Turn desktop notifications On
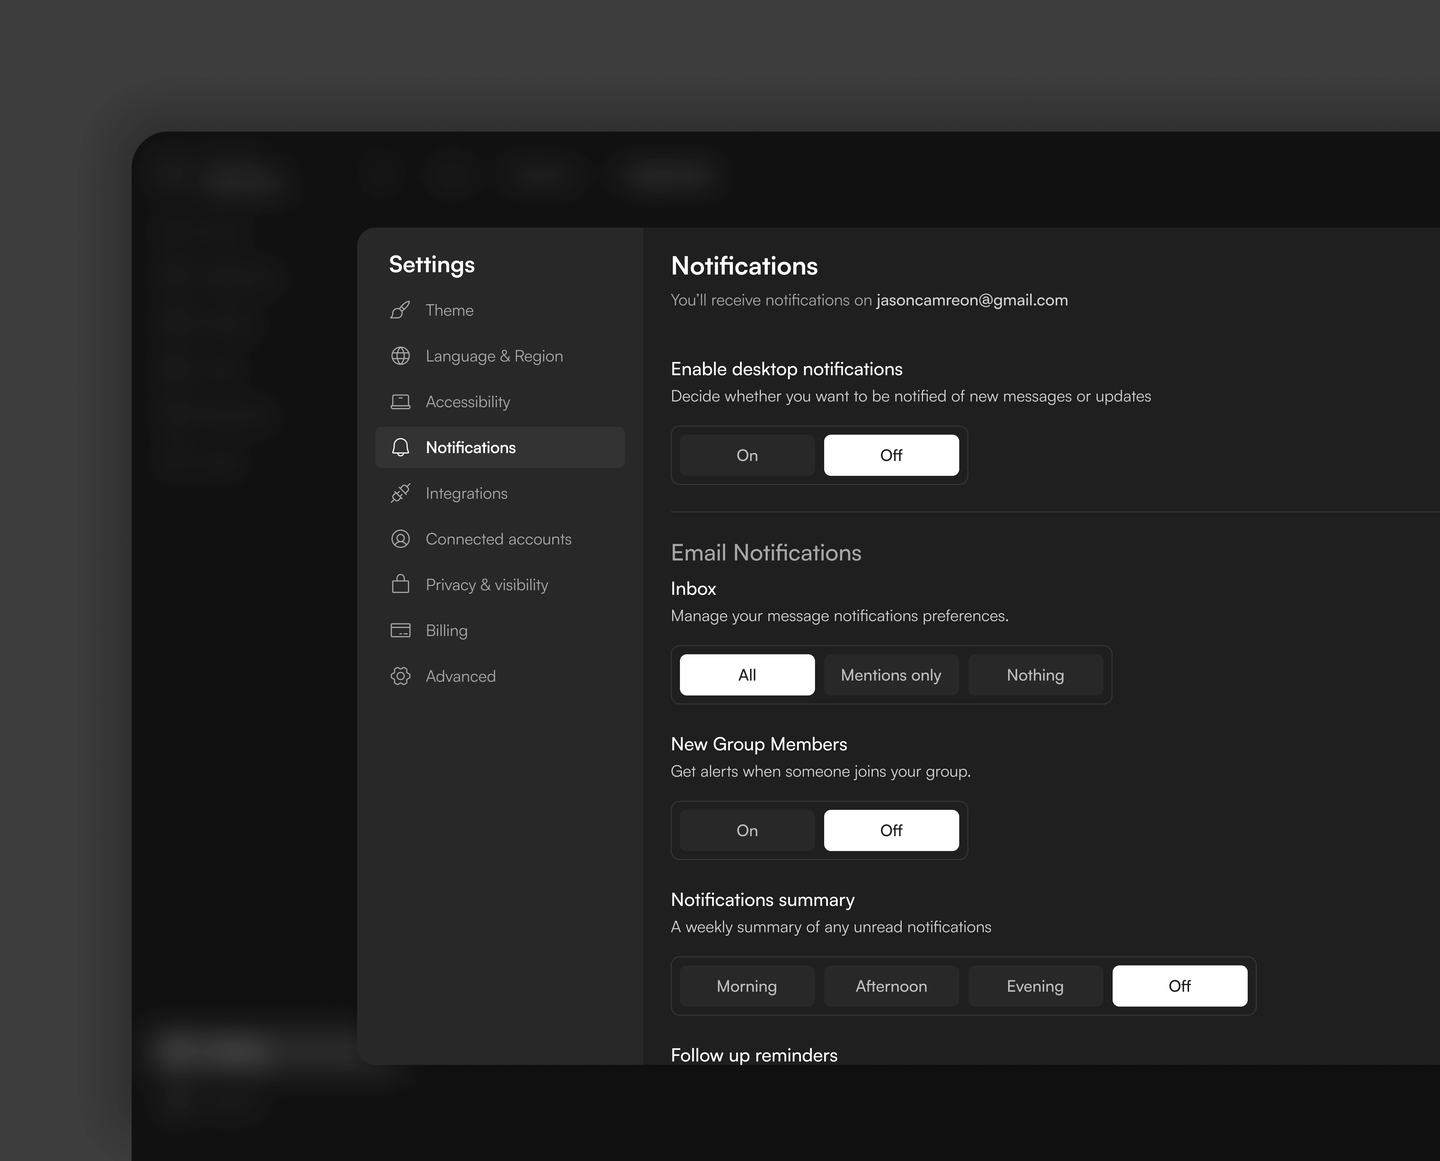The width and height of the screenshot is (1440, 1161). tap(747, 455)
